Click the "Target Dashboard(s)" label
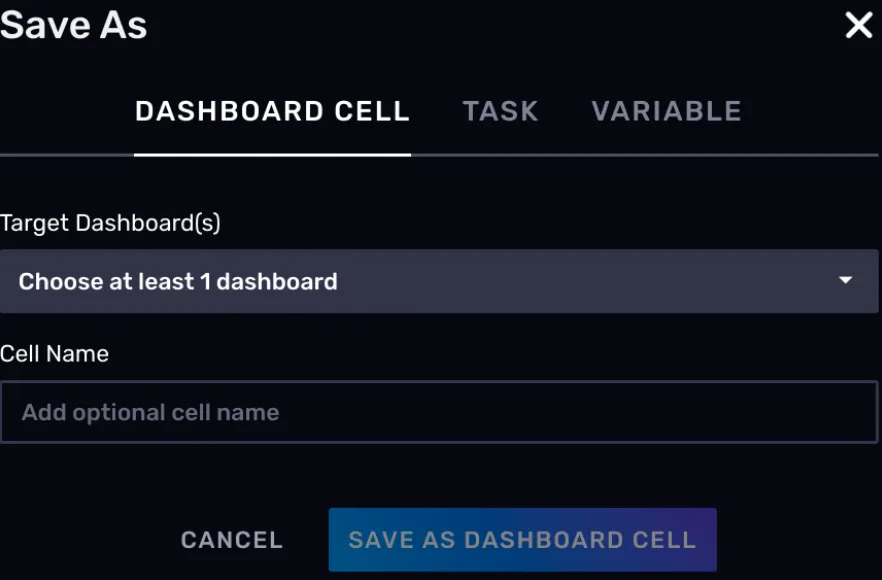Screen dimensions: 882x580 (x=110, y=223)
